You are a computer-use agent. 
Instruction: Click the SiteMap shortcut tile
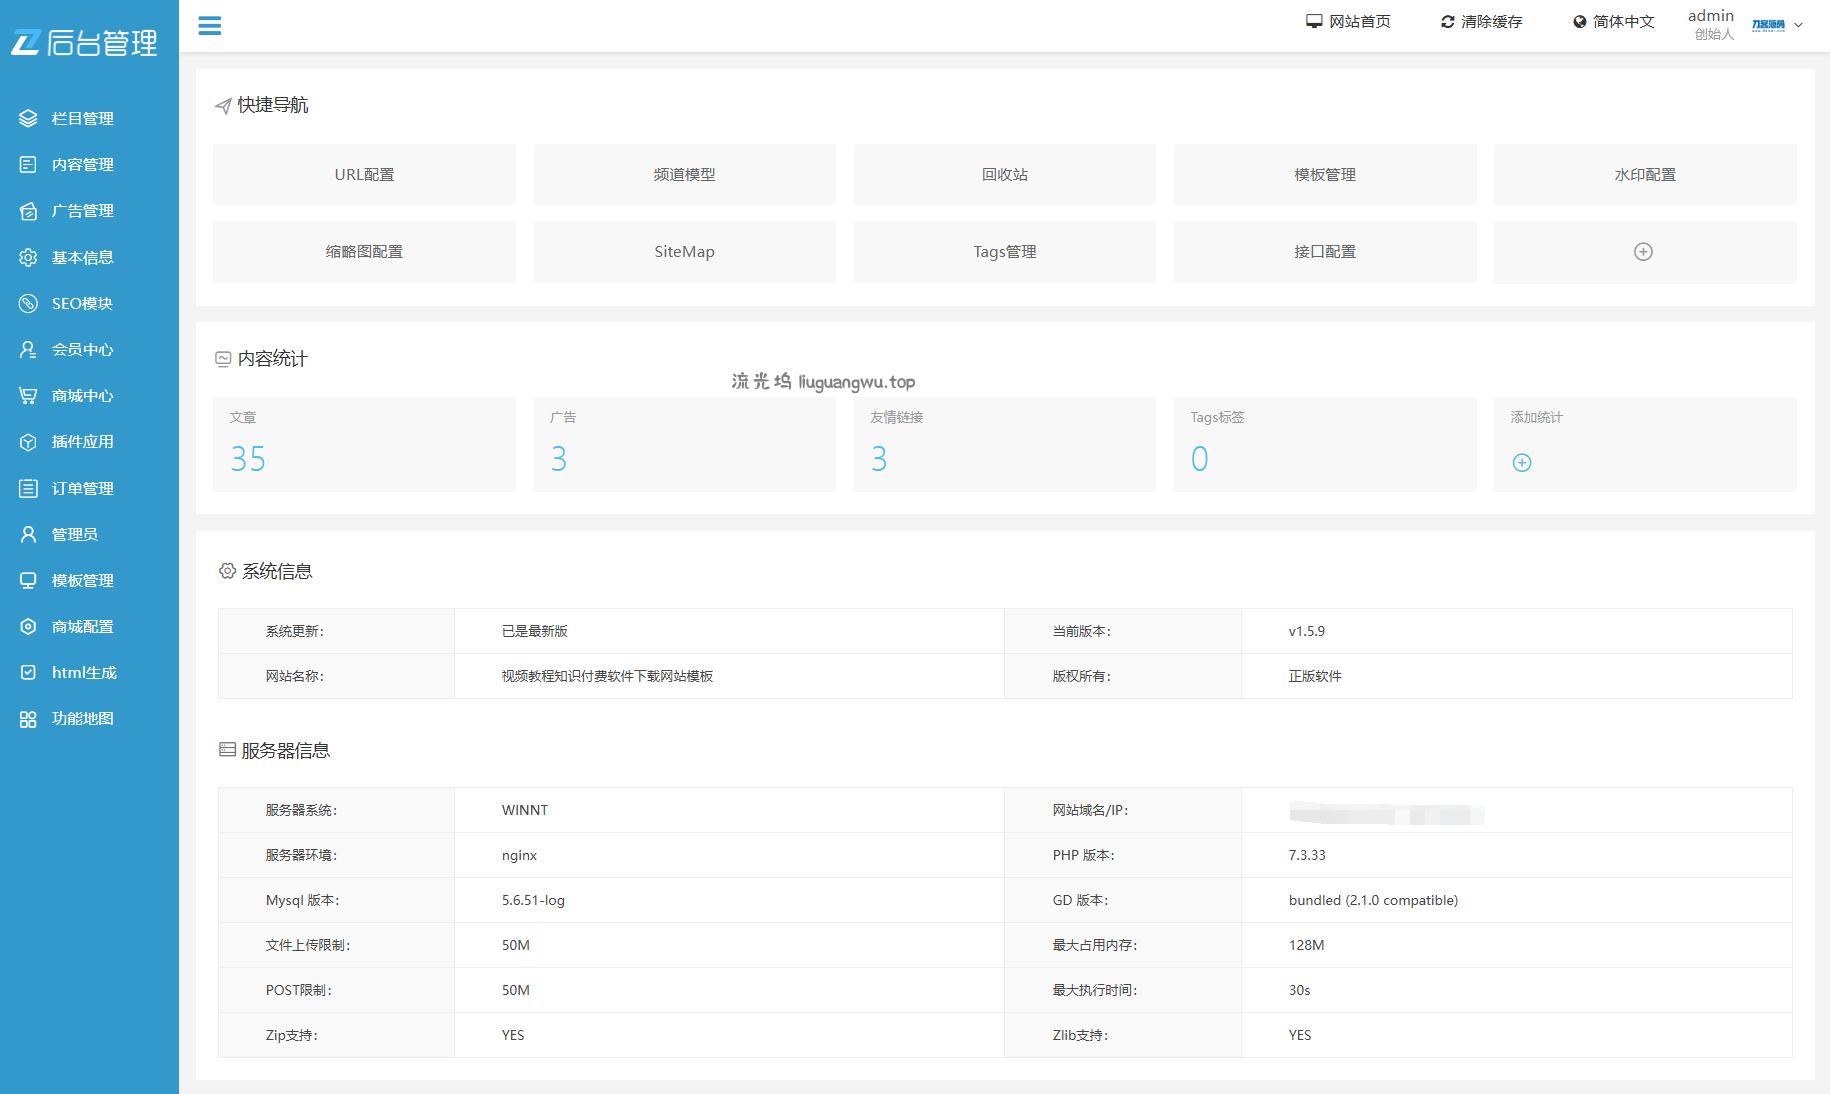[684, 252]
